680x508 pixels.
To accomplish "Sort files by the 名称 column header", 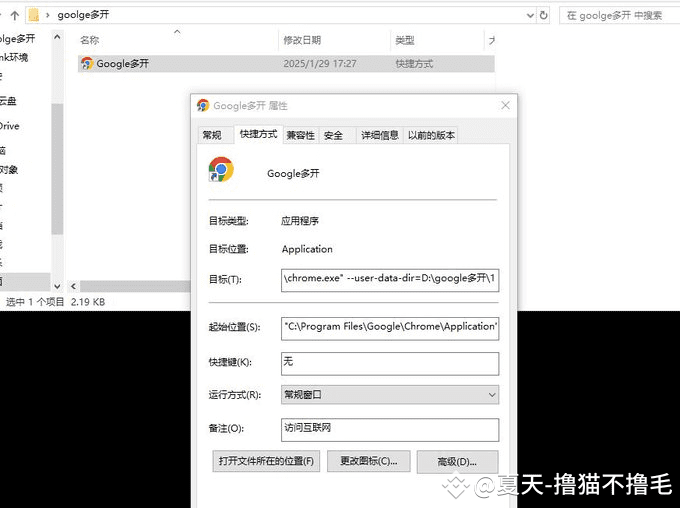I will (x=90, y=40).
